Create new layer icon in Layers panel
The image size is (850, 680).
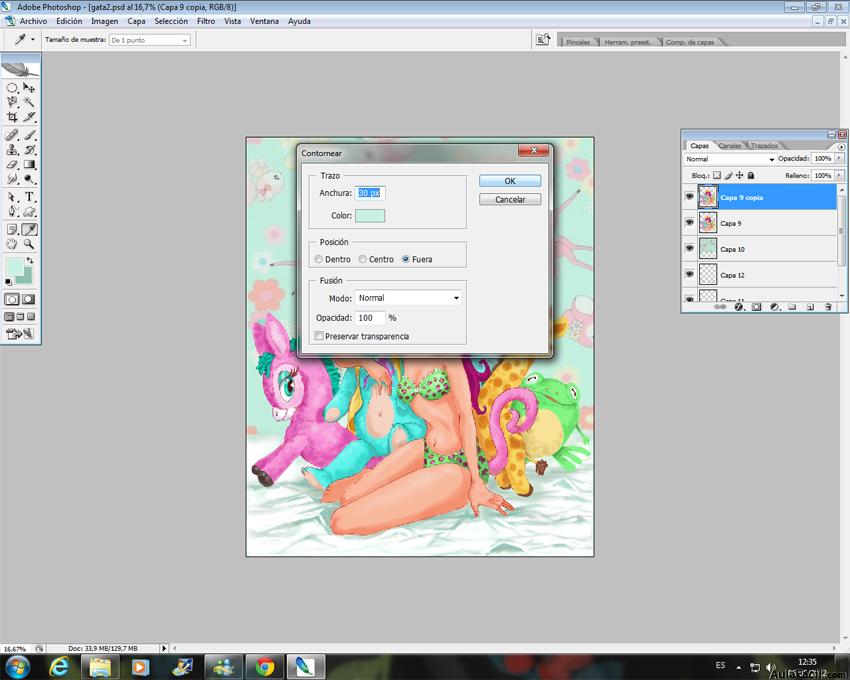pyautogui.click(x=810, y=307)
